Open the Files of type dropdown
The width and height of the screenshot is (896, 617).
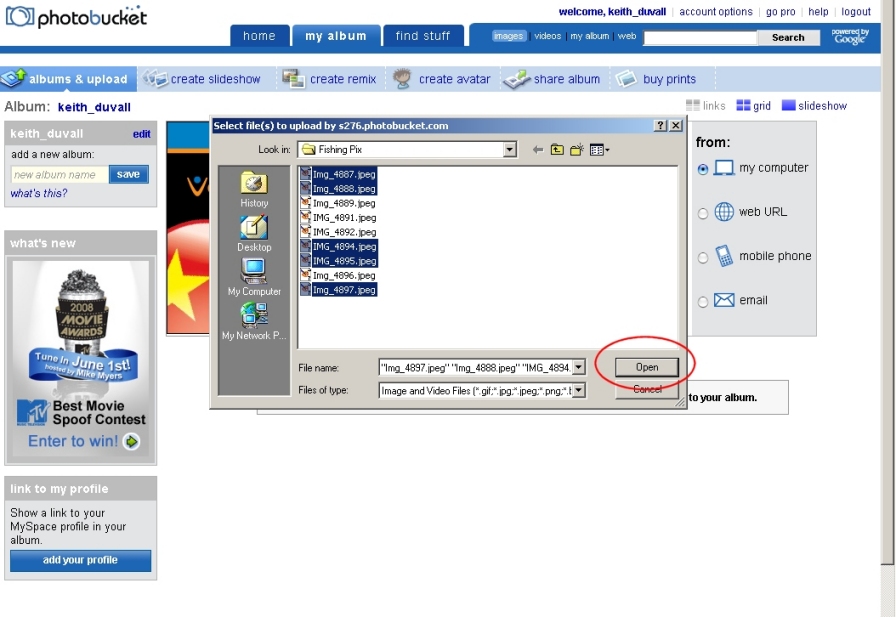(x=578, y=391)
